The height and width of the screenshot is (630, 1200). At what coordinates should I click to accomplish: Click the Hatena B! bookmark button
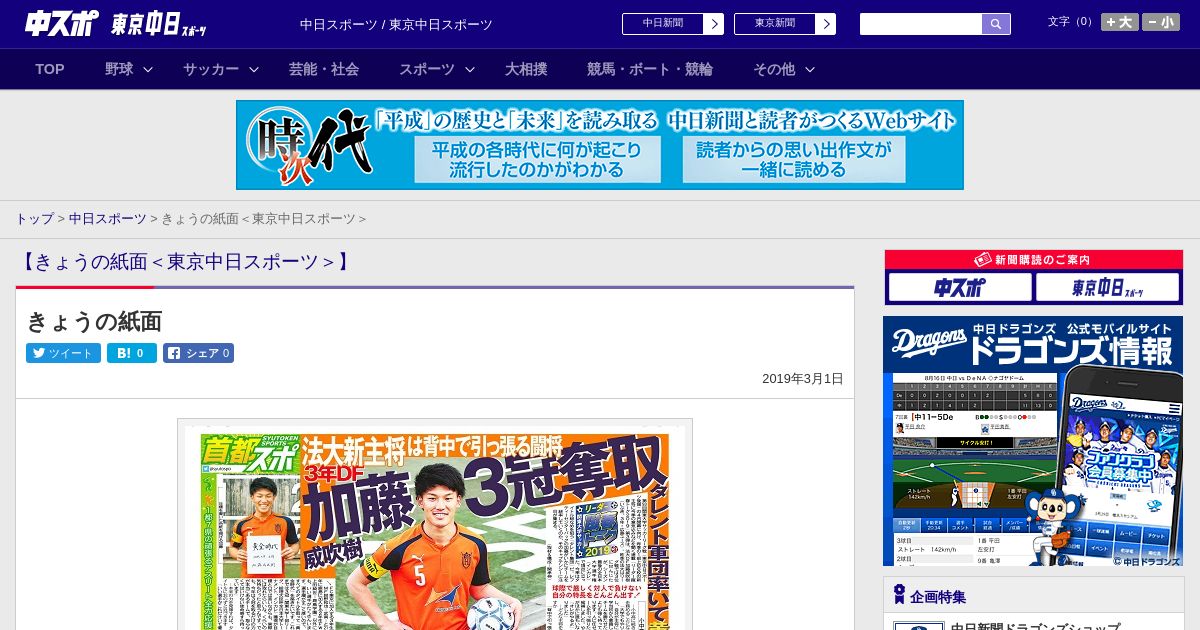click(x=132, y=353)
